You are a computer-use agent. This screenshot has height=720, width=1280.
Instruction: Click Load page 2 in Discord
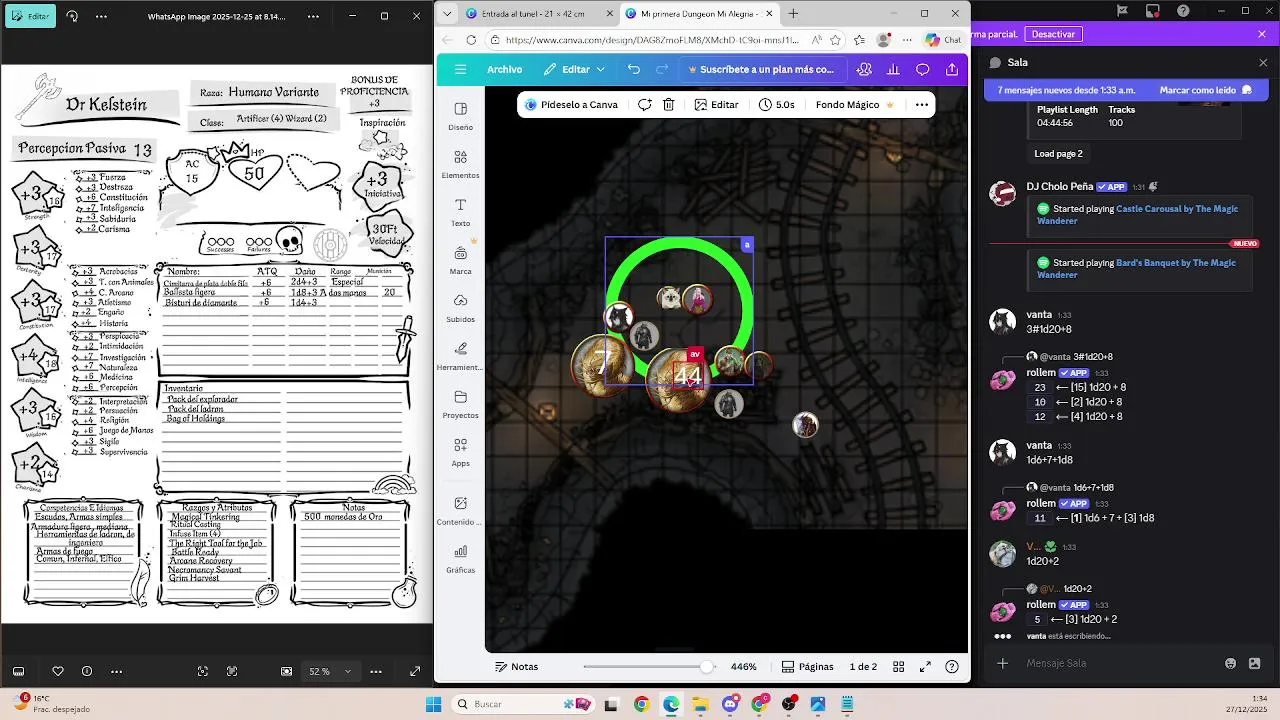(1058, 154)
